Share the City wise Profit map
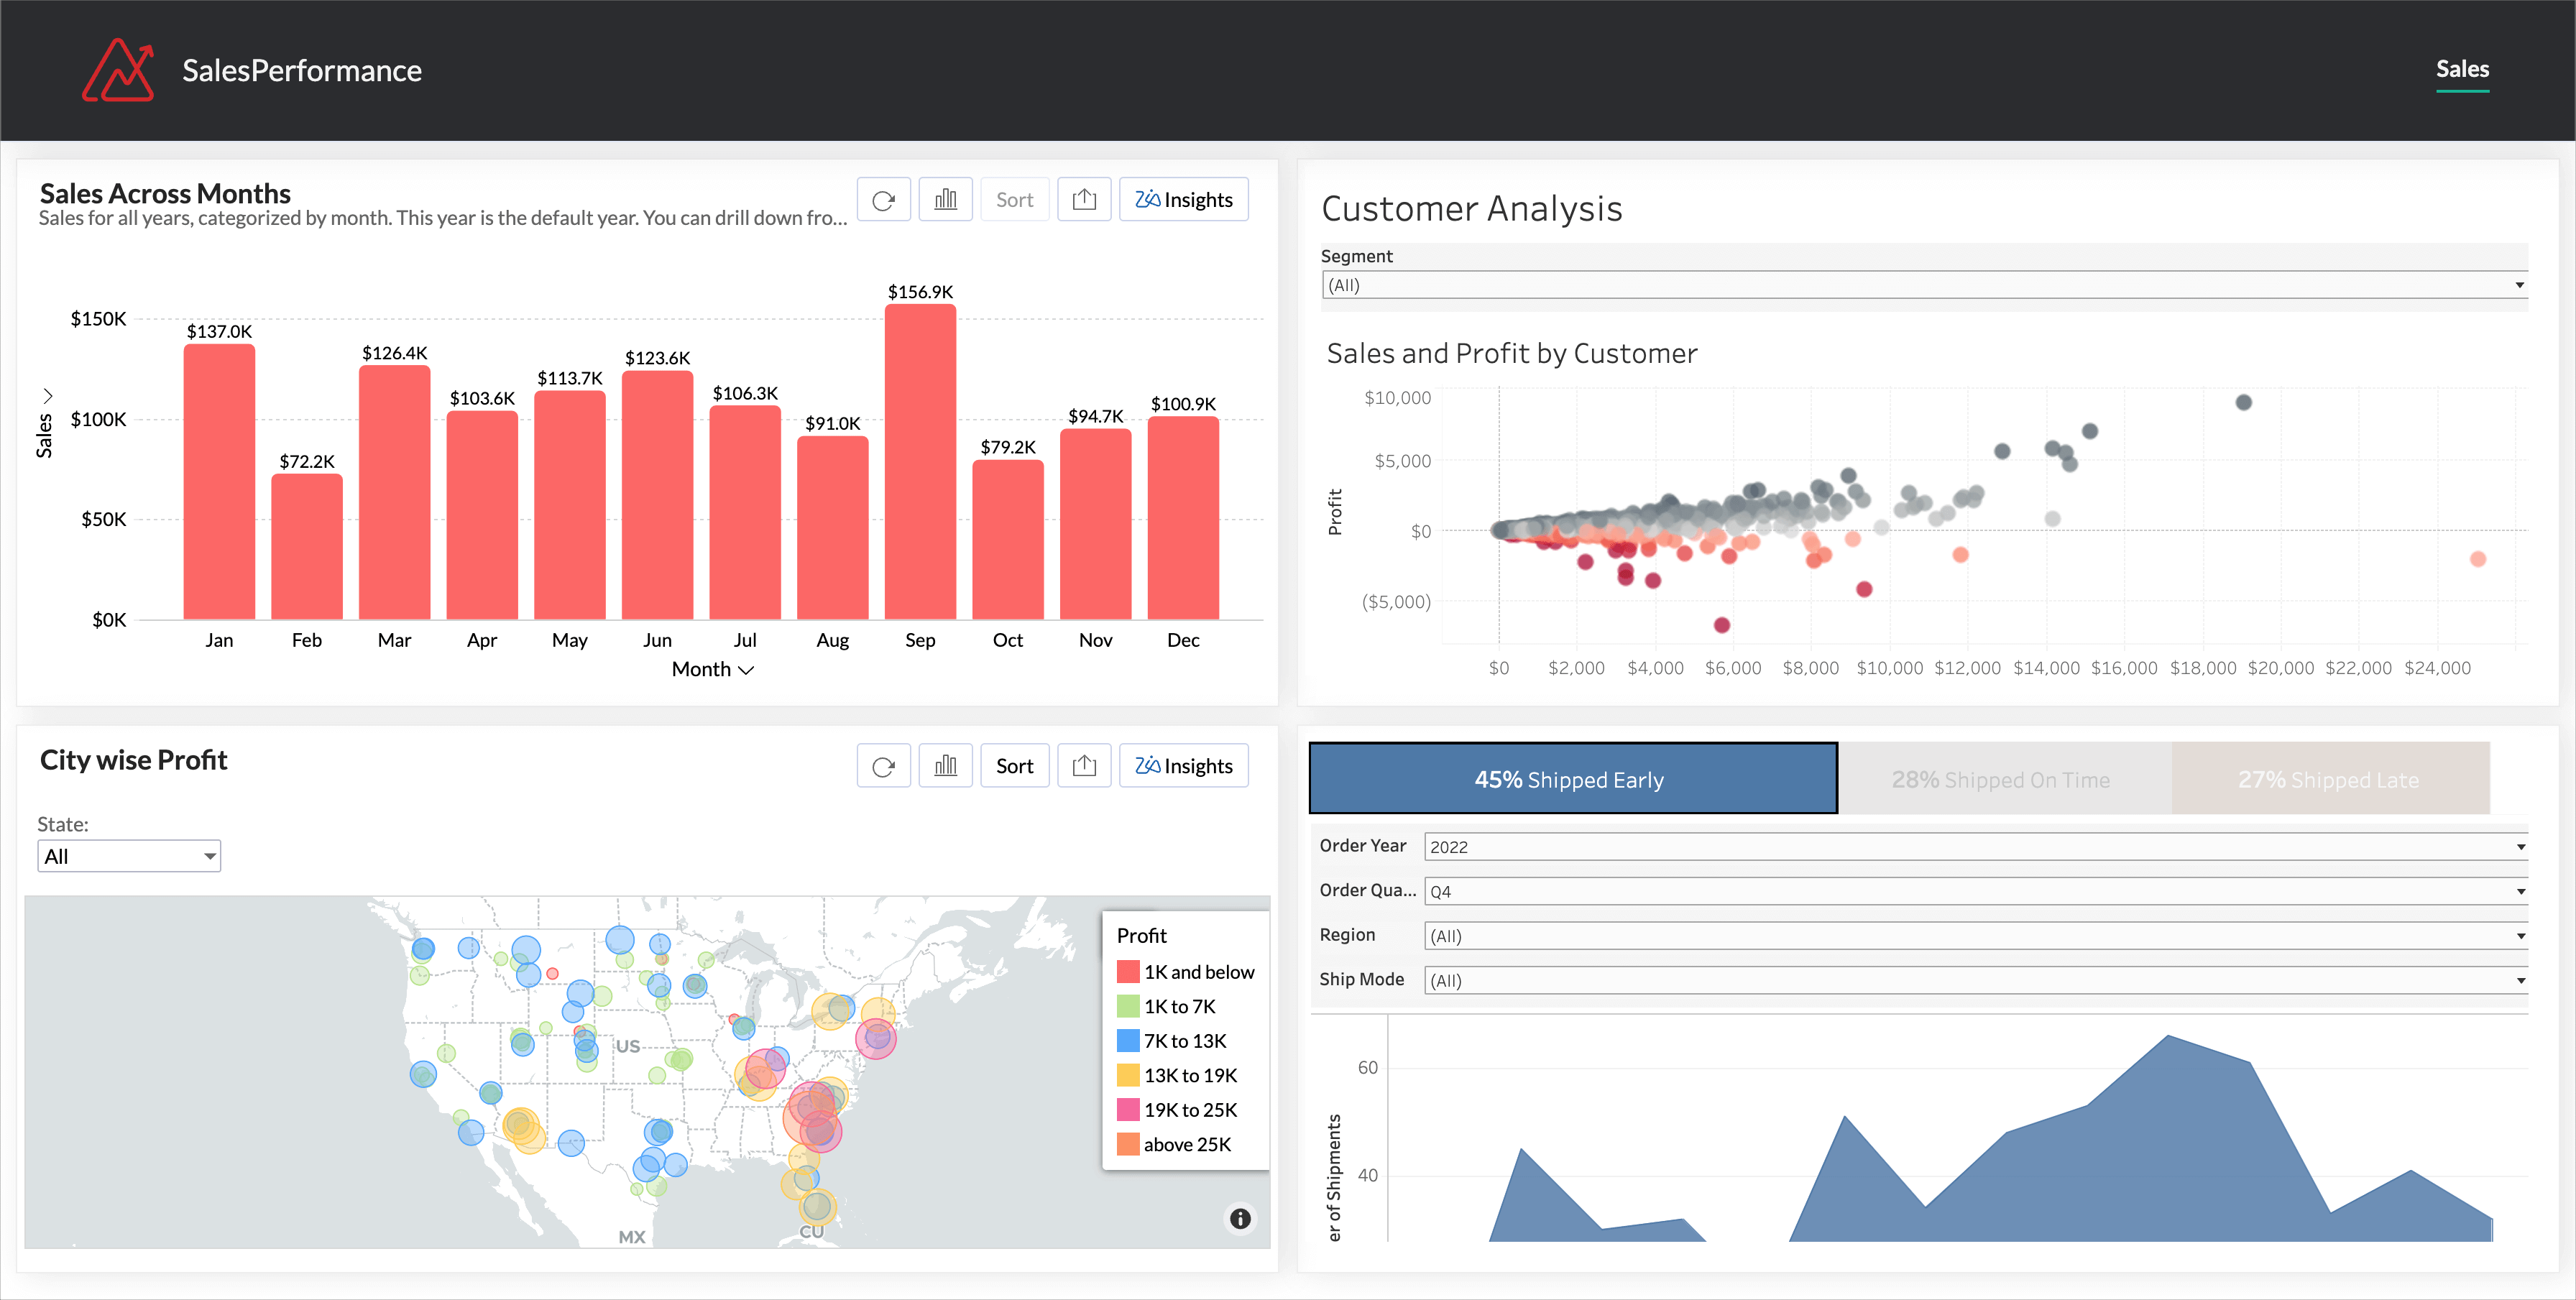Screen dimensions: 2576x1300 [x=1084, y=766]
